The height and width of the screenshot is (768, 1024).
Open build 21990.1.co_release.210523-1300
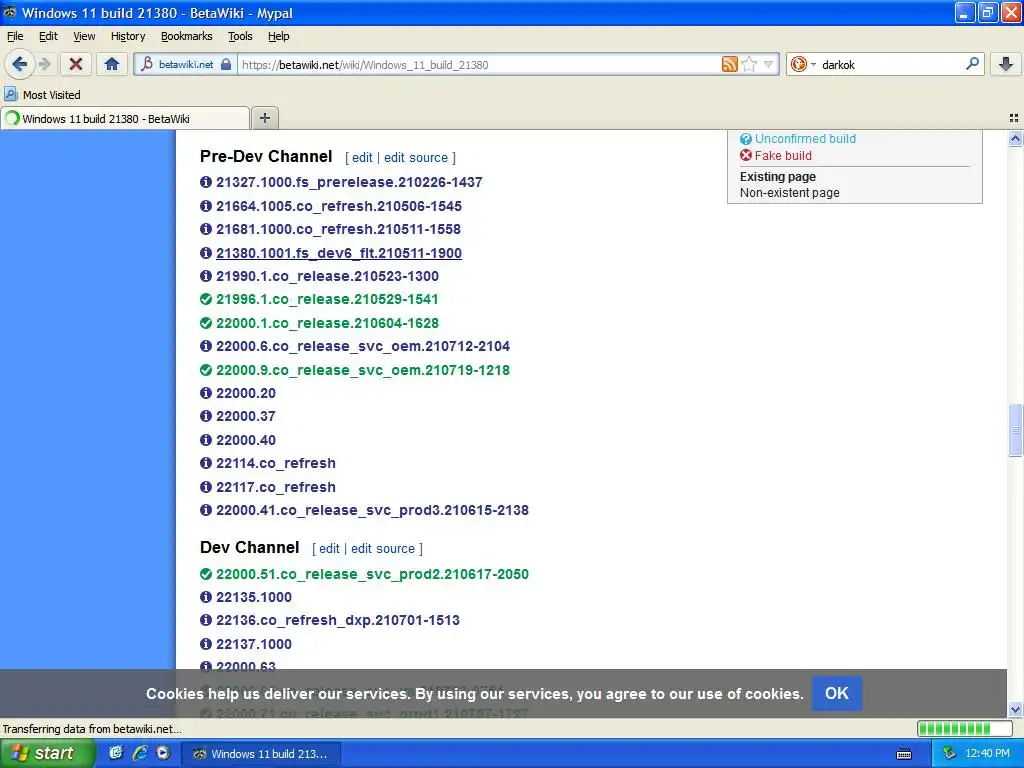click(327, 276)
